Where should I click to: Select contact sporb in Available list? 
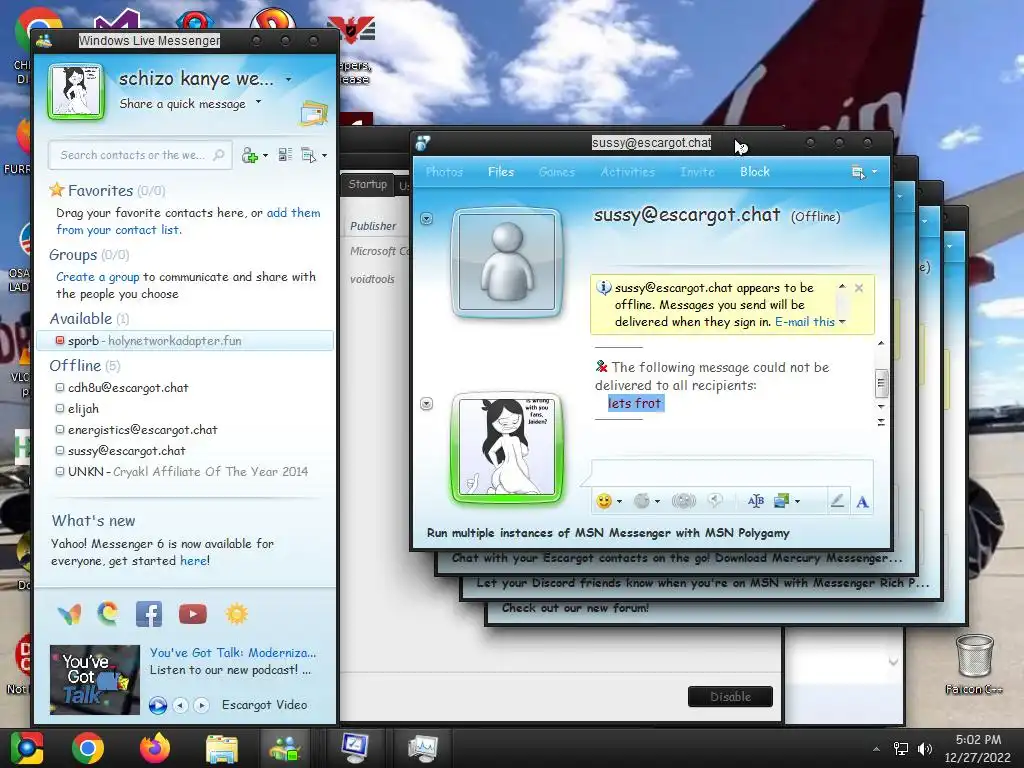[185, 341]
